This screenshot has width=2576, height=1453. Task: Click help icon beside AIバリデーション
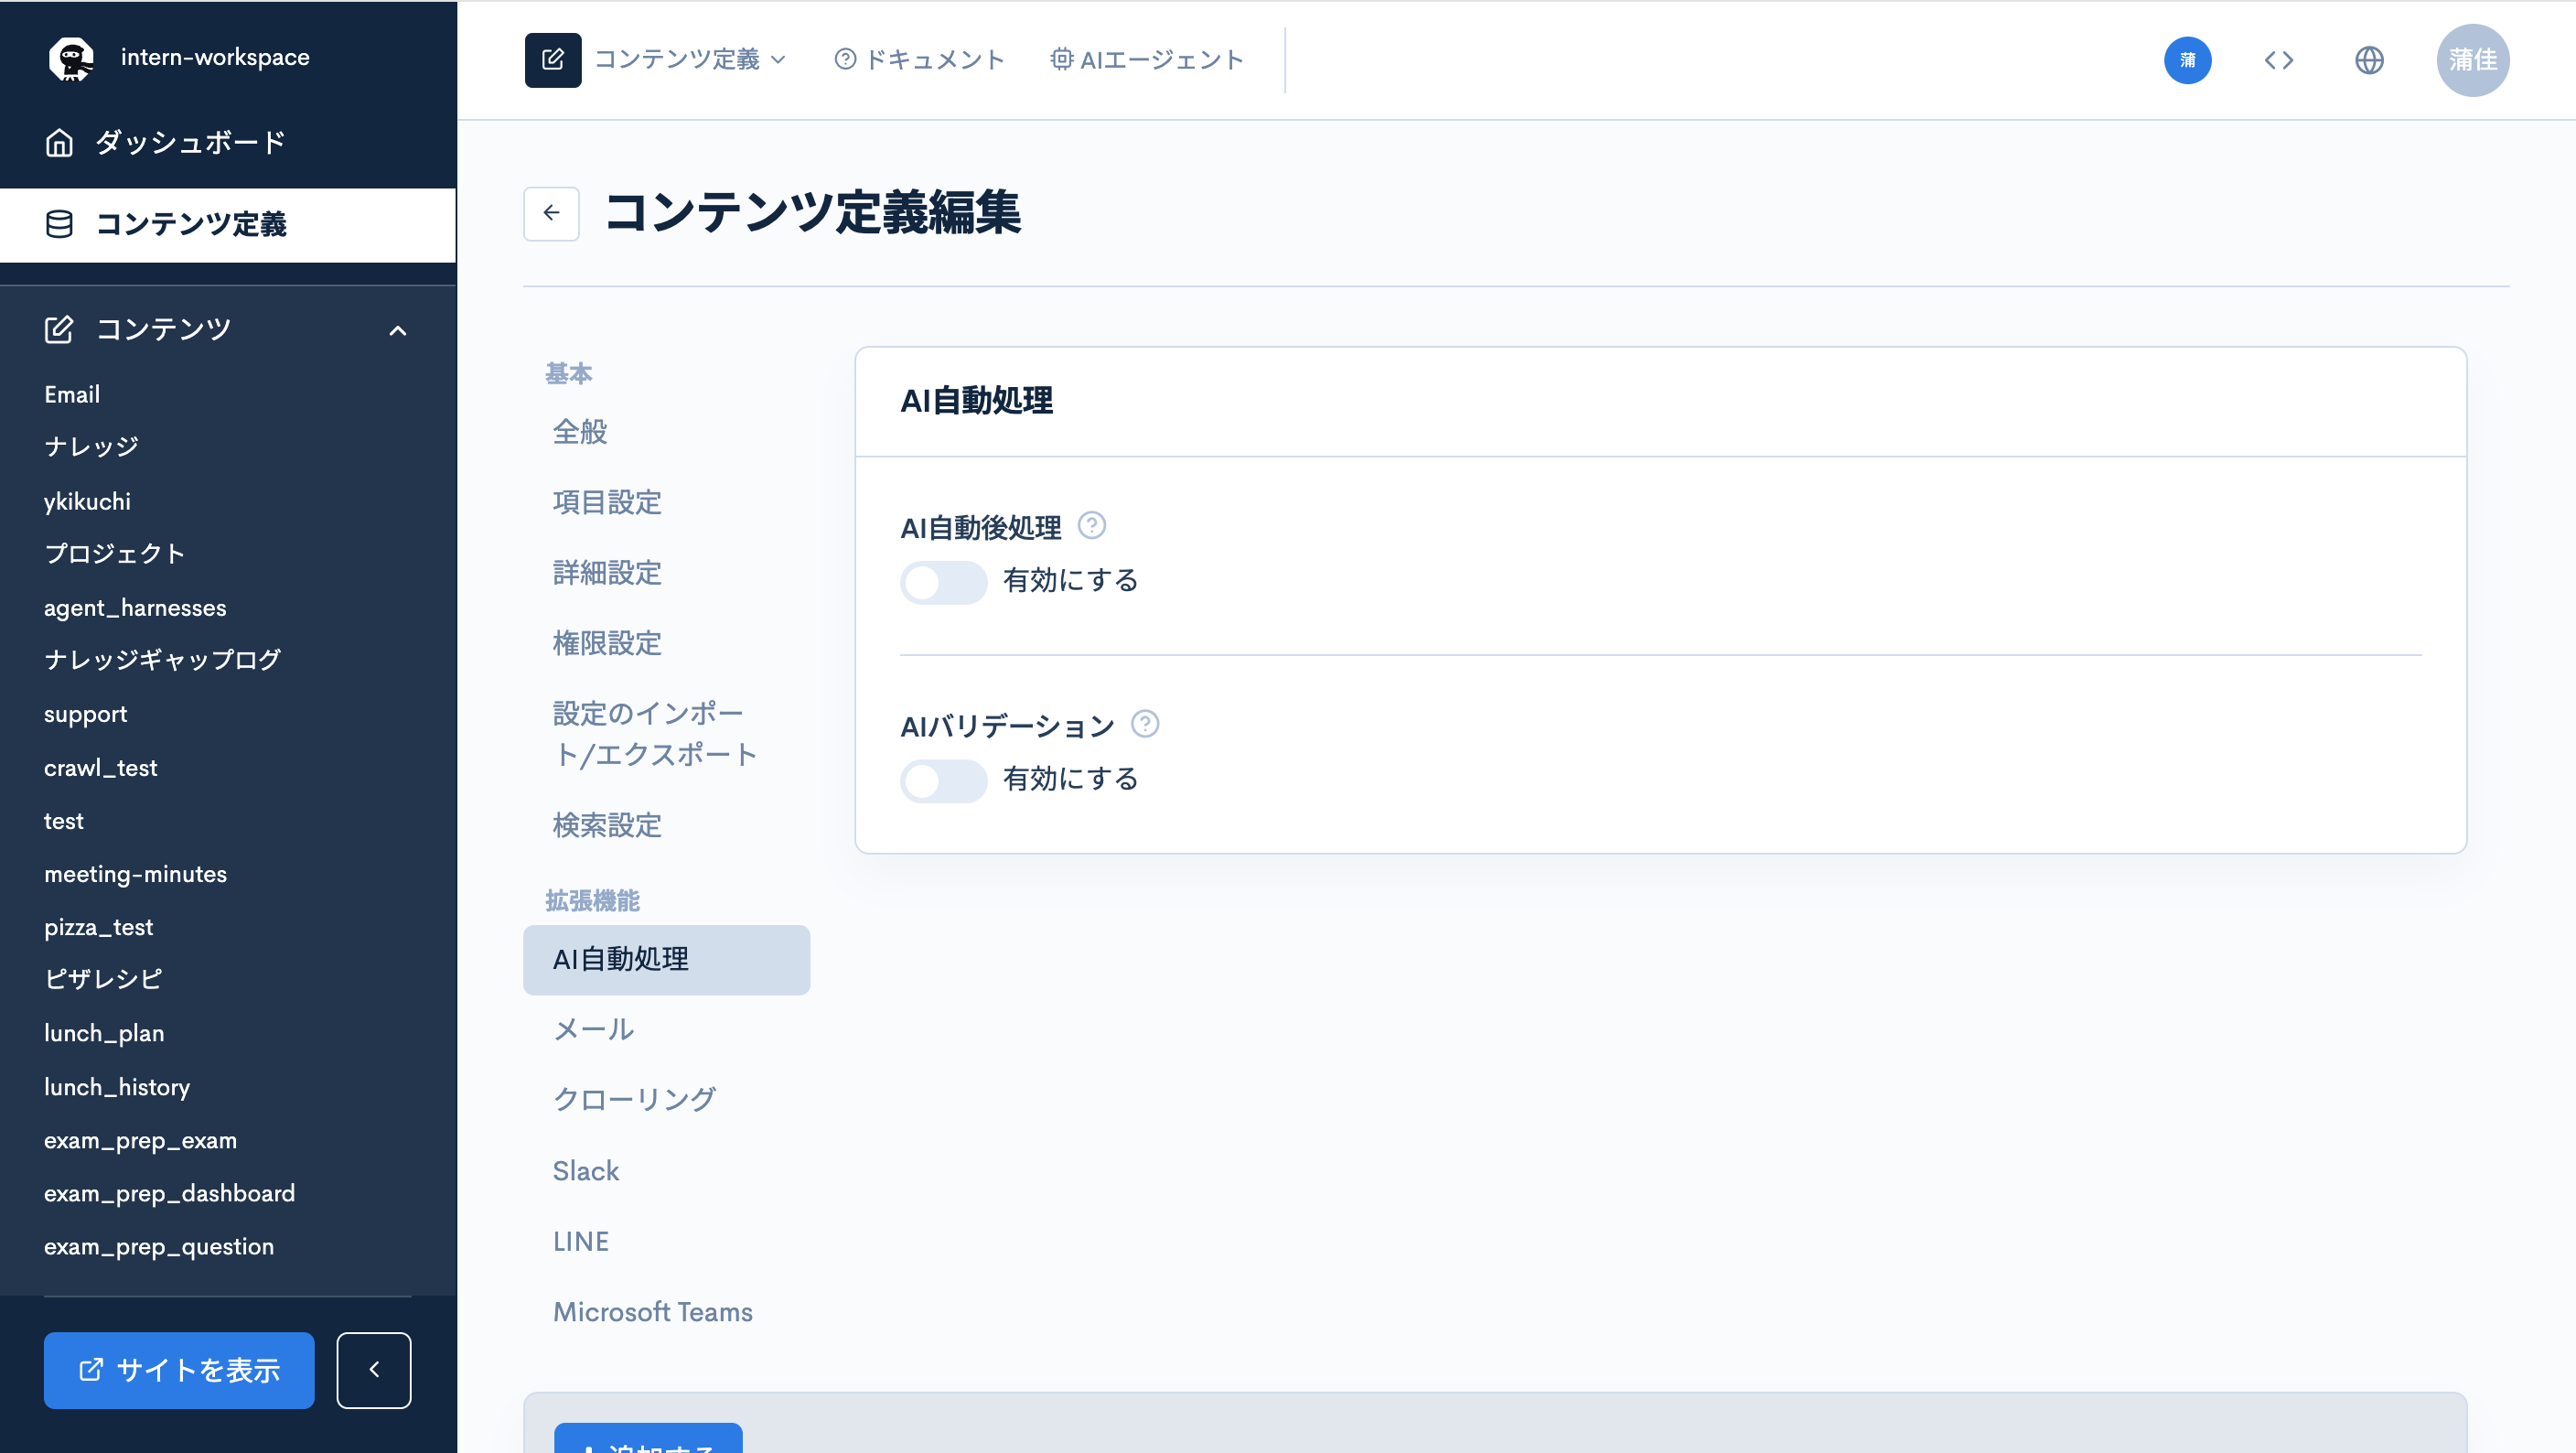[x=1145, y=723]
